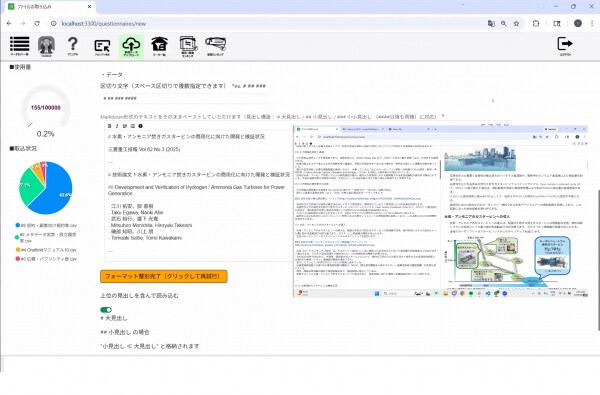Viewport: 600px width, 395px height.
Task: Open the browser profile avatar
Action: pos(578,23)
